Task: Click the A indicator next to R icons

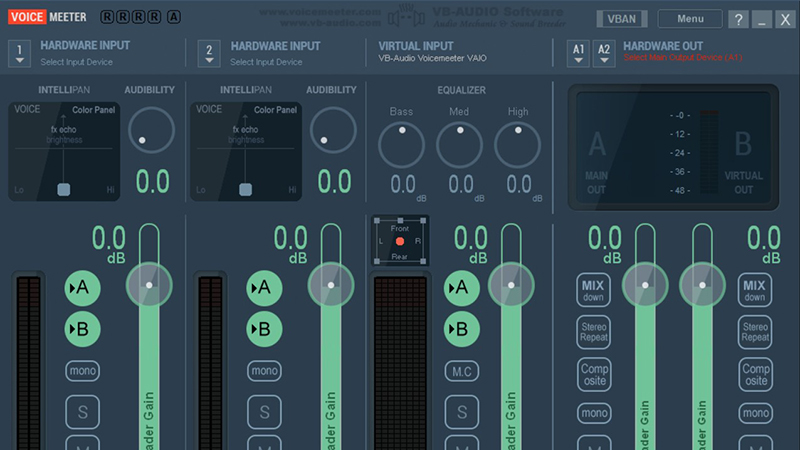Action: (x=173, y=17)
